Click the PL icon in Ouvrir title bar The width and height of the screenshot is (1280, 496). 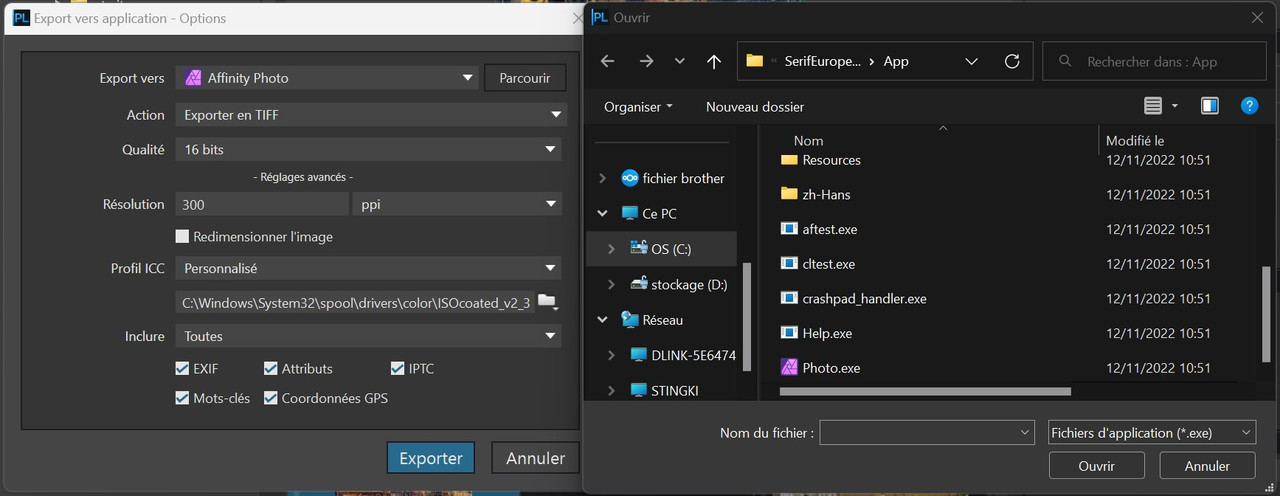[599, 17]
